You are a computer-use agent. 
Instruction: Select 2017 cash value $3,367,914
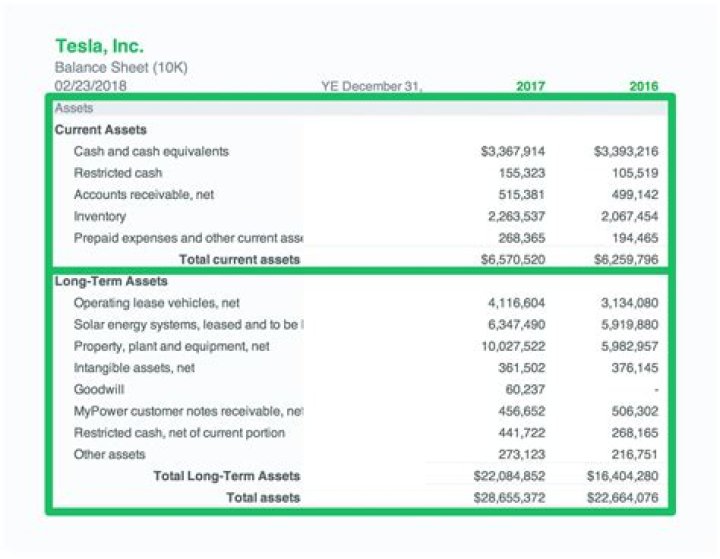(512, 152)
